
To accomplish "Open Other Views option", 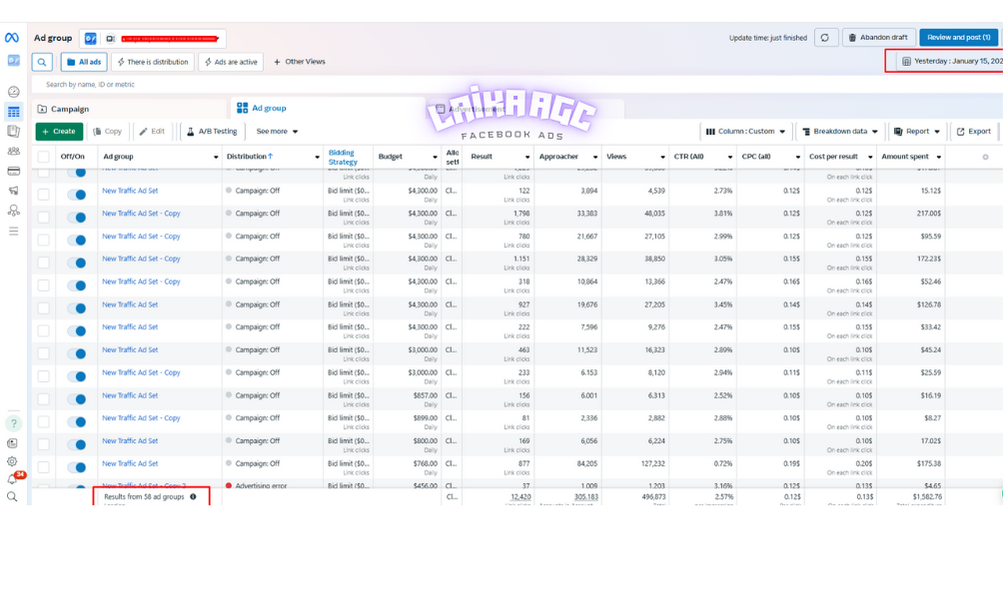I will tap(300, 62).
